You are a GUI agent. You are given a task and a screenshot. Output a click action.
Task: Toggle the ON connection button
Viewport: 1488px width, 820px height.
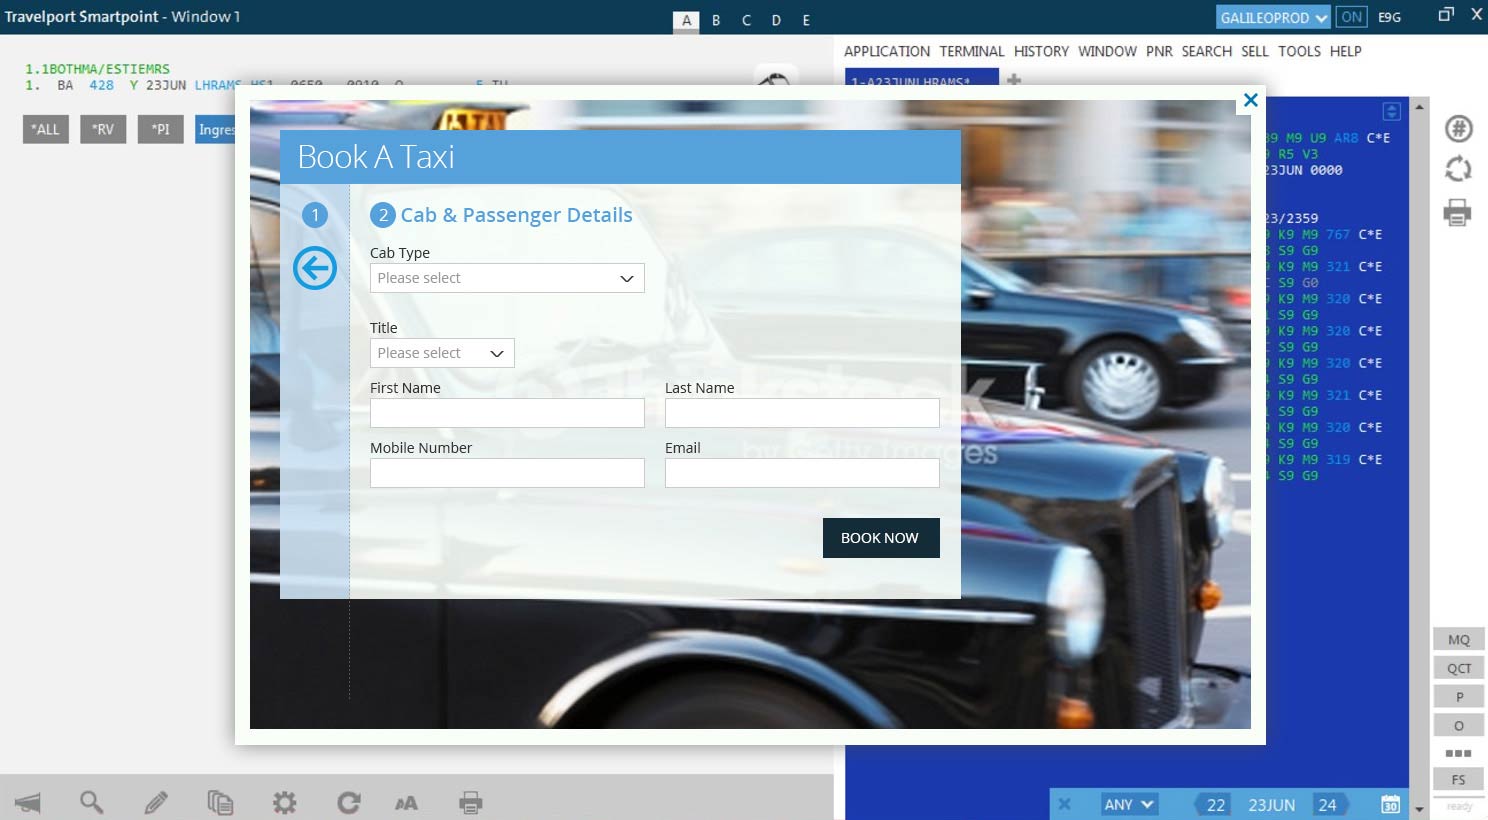pos(1352,17)
